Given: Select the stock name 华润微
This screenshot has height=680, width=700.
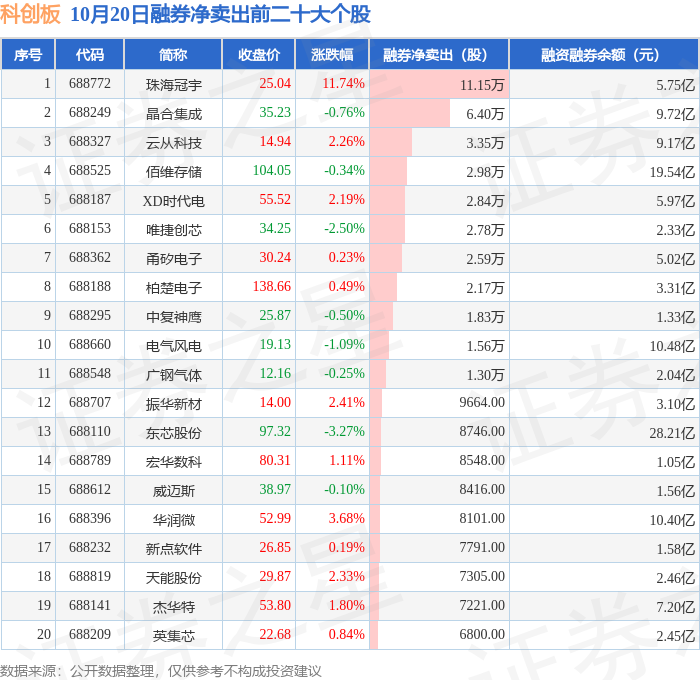Looking at the screenshot, I should [x=174, y=520].
